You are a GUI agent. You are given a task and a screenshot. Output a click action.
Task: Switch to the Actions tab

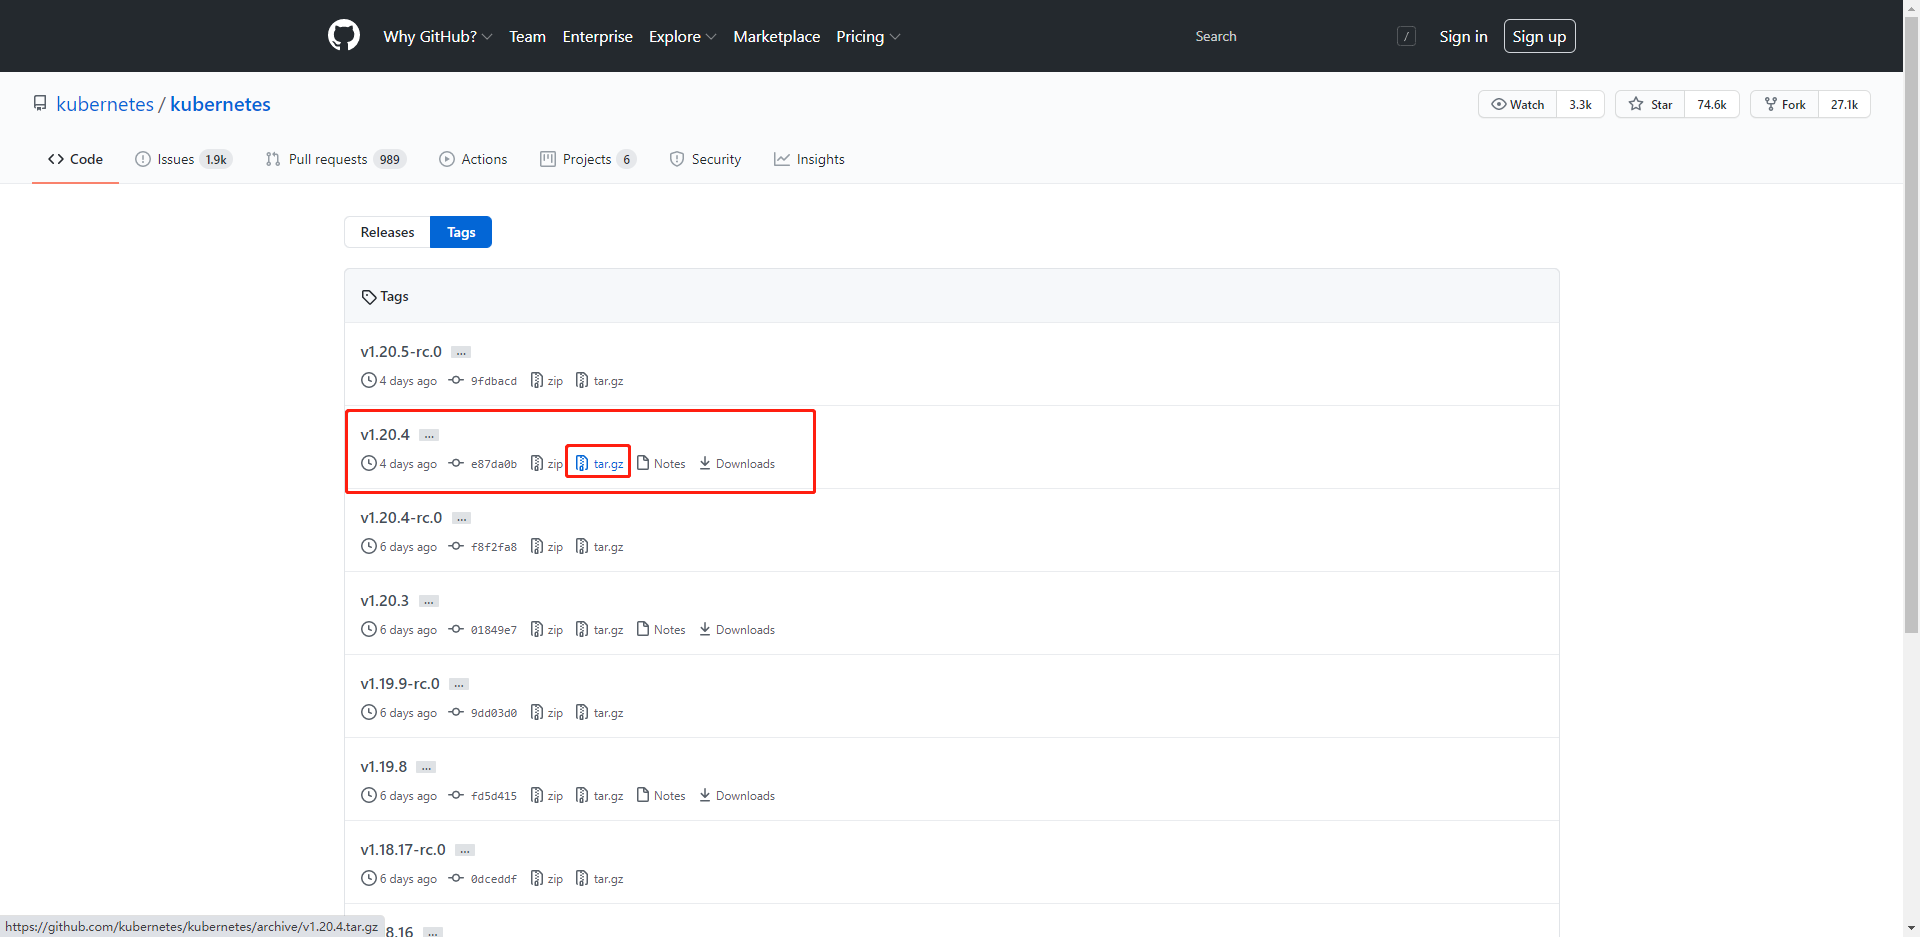pyautogui.click(x=473, y=159)
